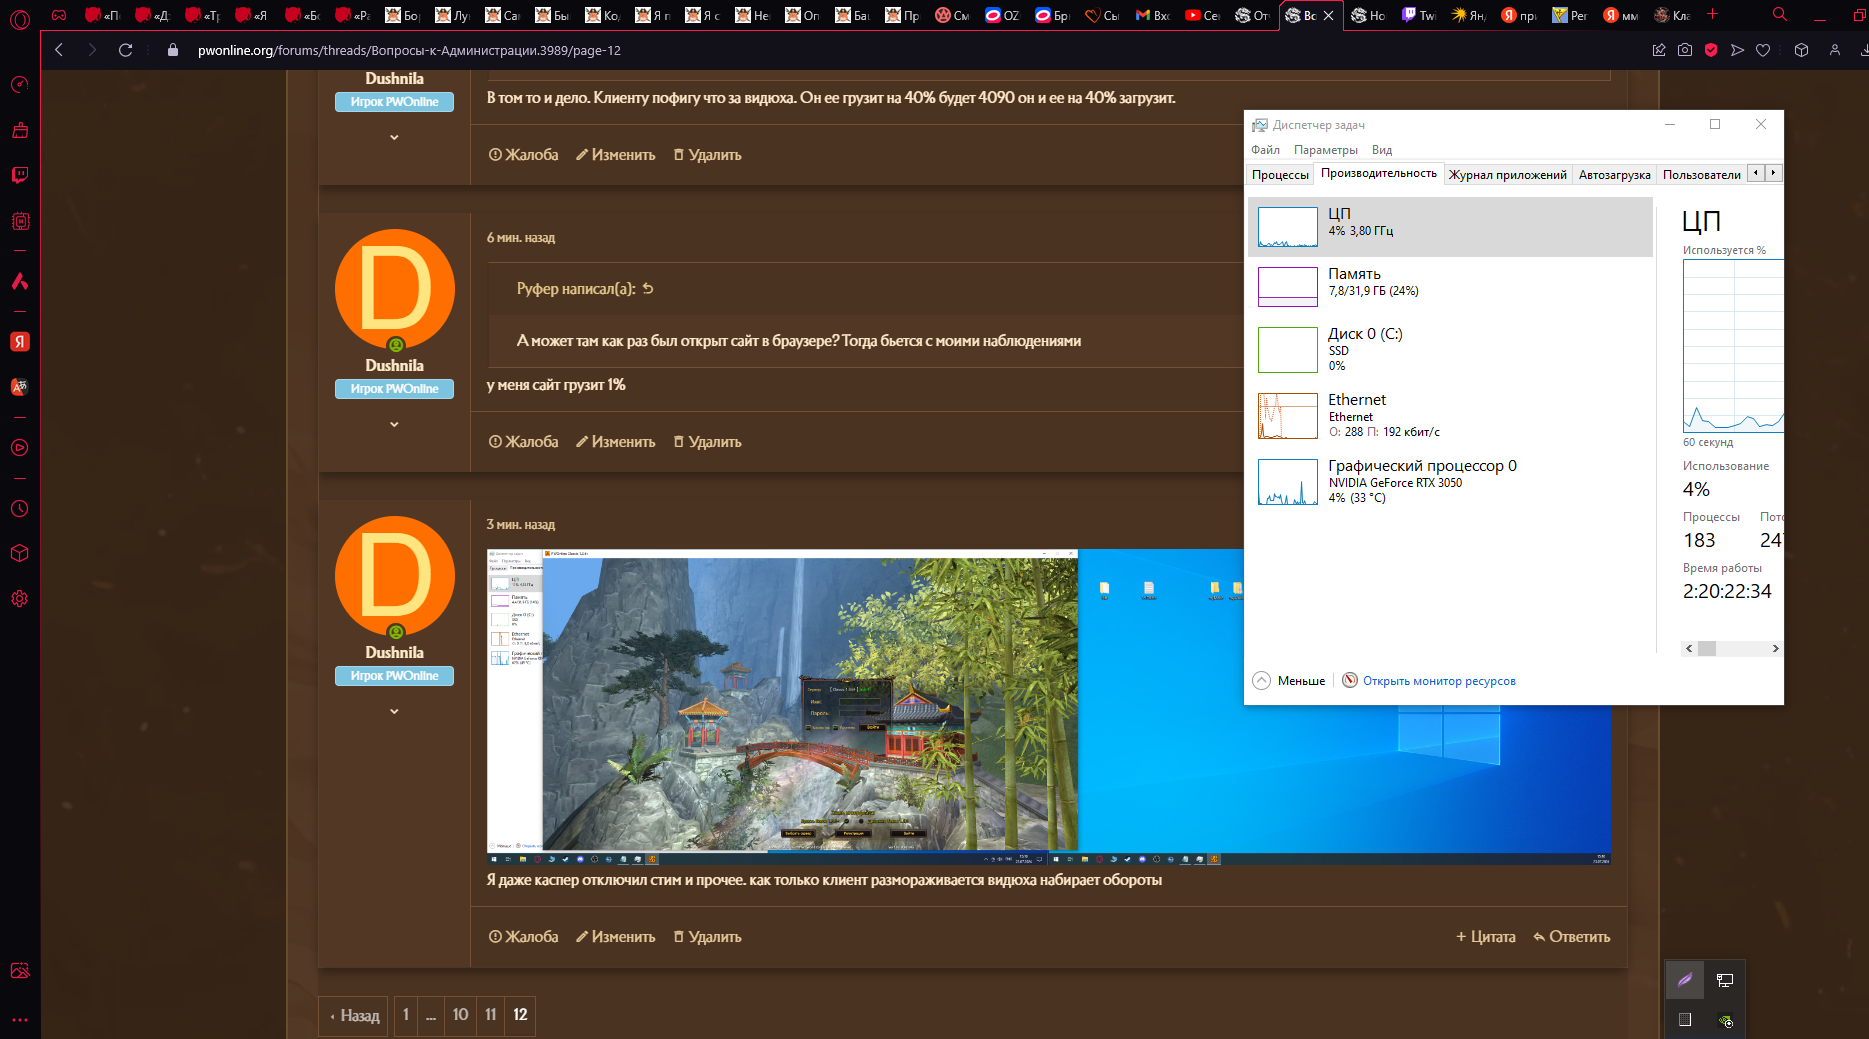Screen dimensions: 1869x1039
Task: Click Цитата on the latest post
Action: (1485, 937)
